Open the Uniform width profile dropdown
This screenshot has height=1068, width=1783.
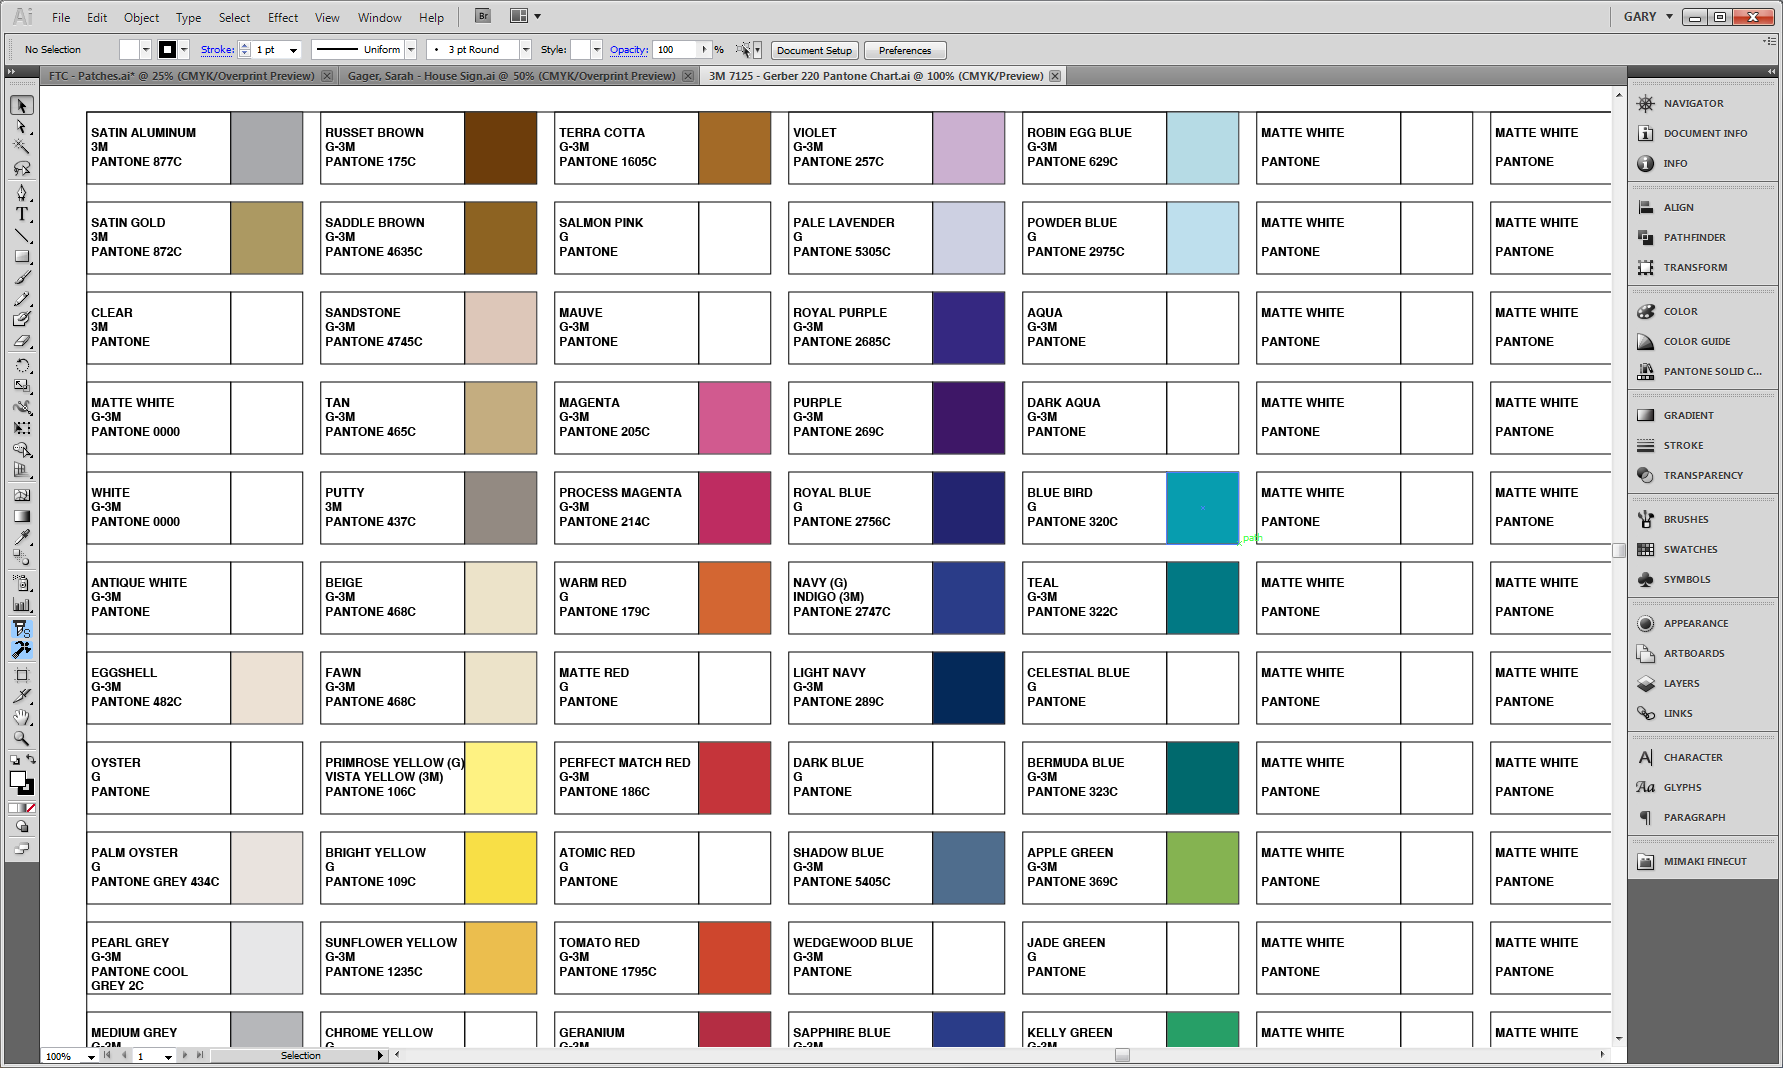[x=411, y=50]
